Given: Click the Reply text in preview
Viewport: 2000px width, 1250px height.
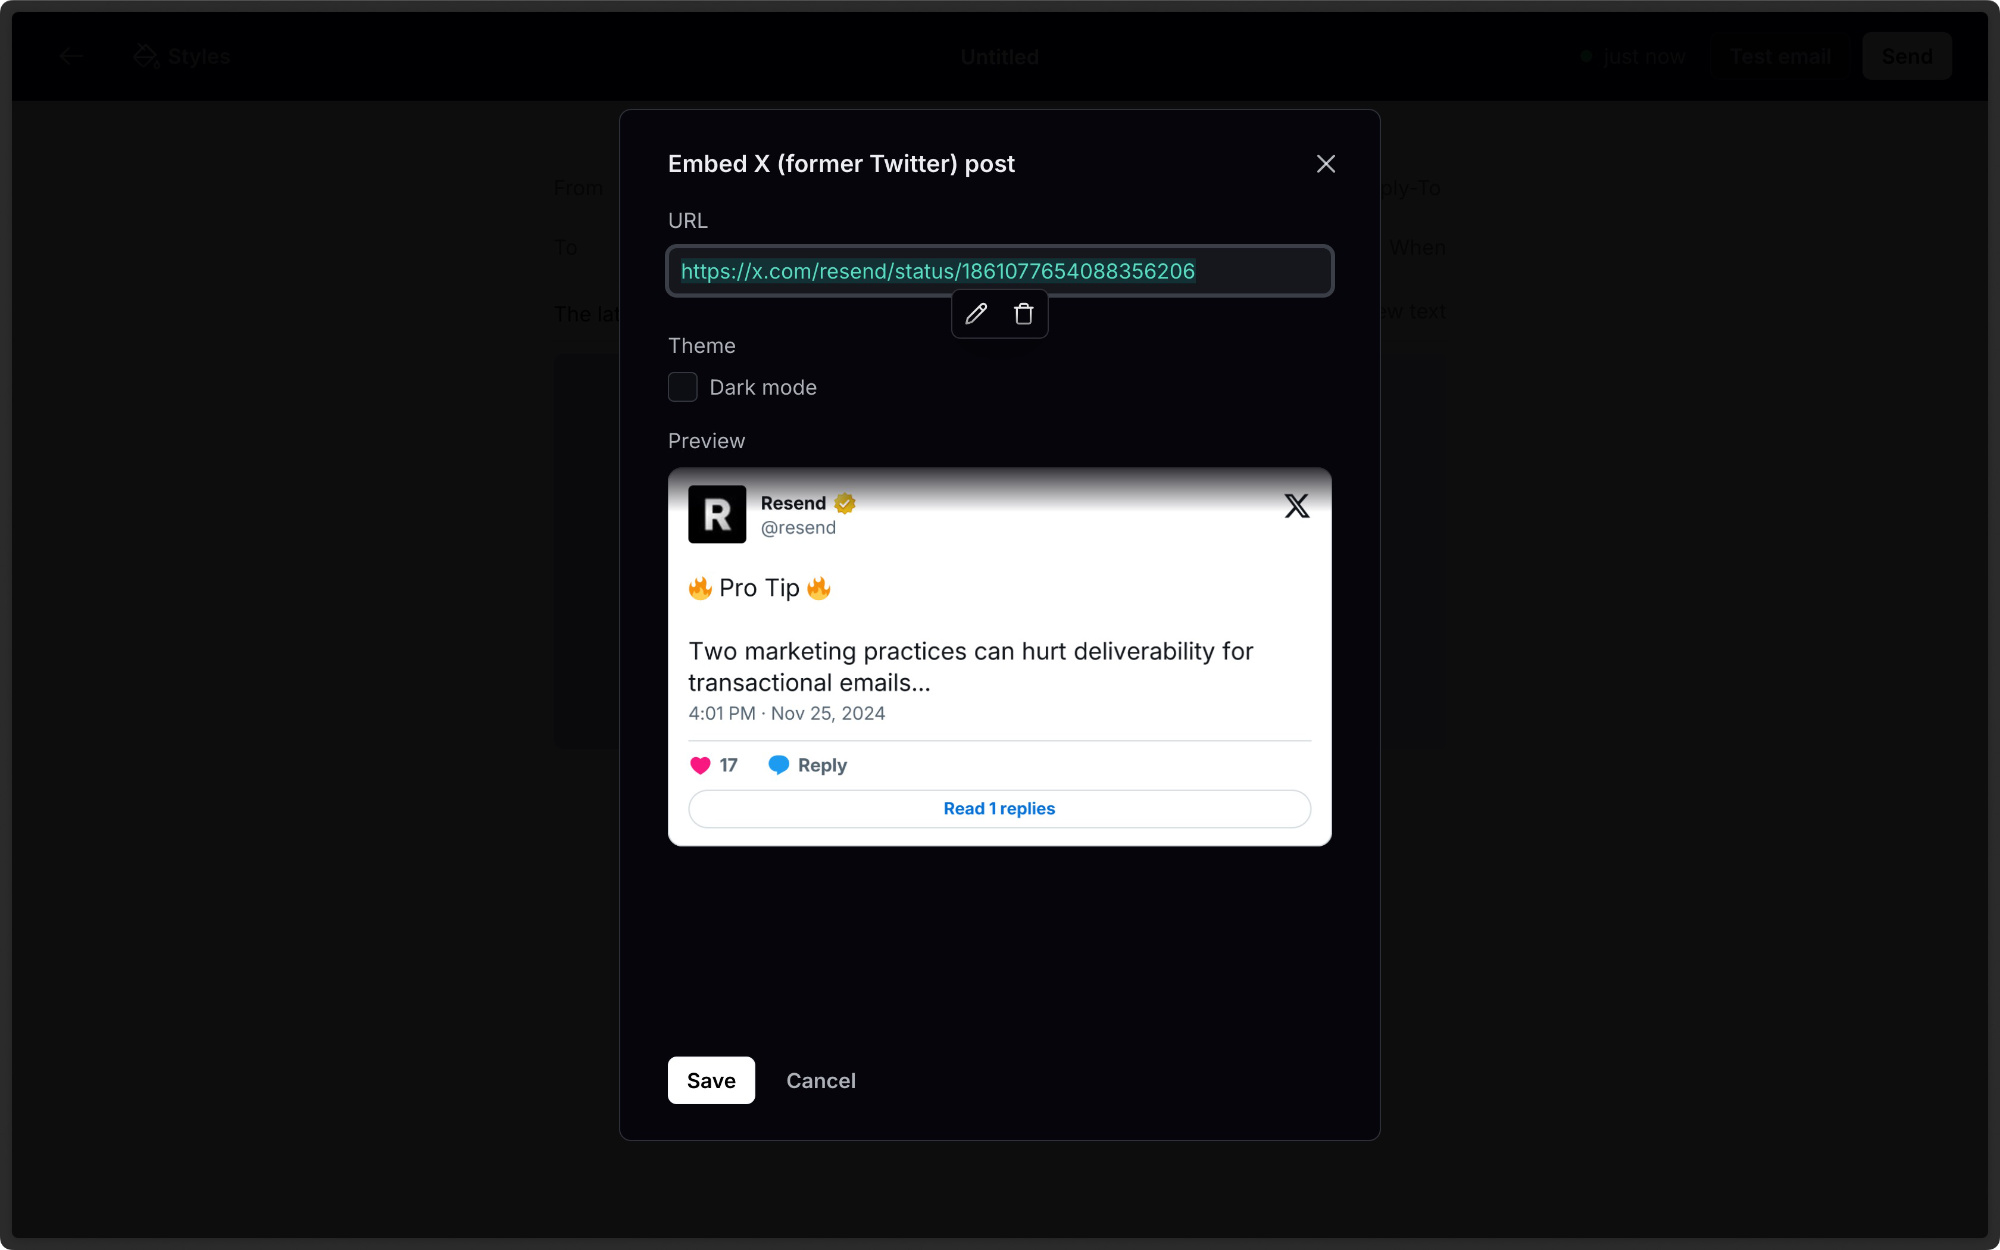Looking at the screenshot, I should [822, 765].
